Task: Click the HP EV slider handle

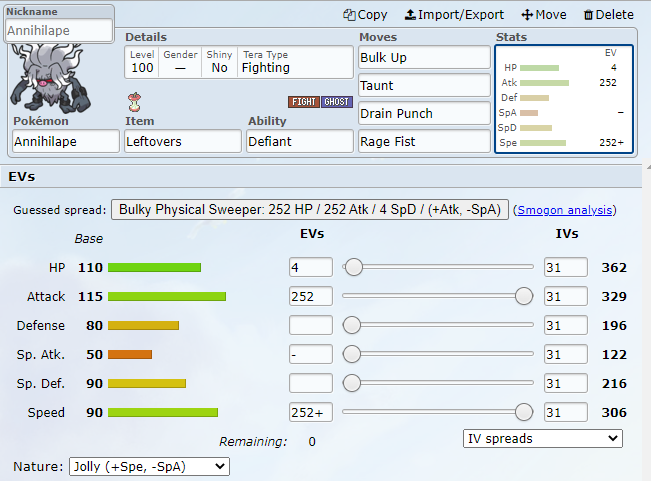Action: click(x=354, y=267)
